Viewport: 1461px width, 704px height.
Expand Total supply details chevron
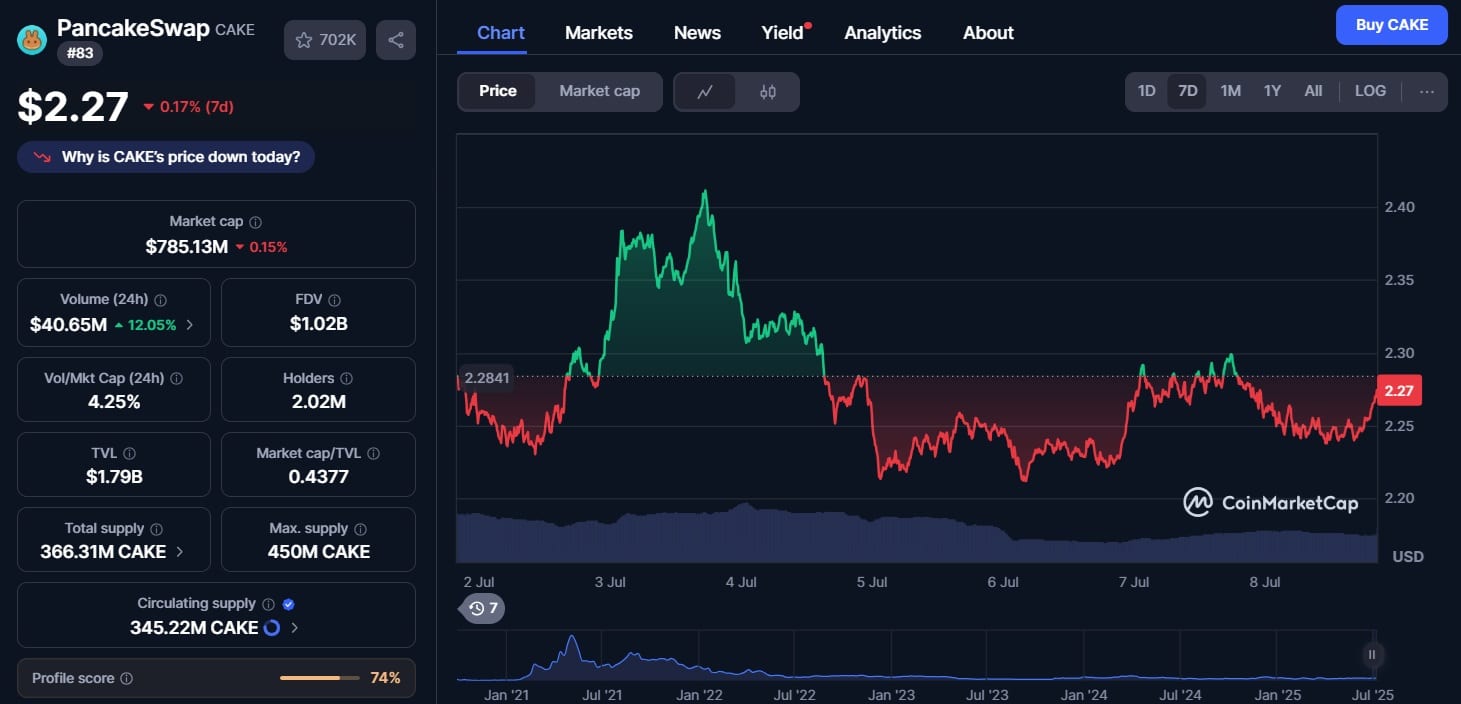[x=180, y=551]
